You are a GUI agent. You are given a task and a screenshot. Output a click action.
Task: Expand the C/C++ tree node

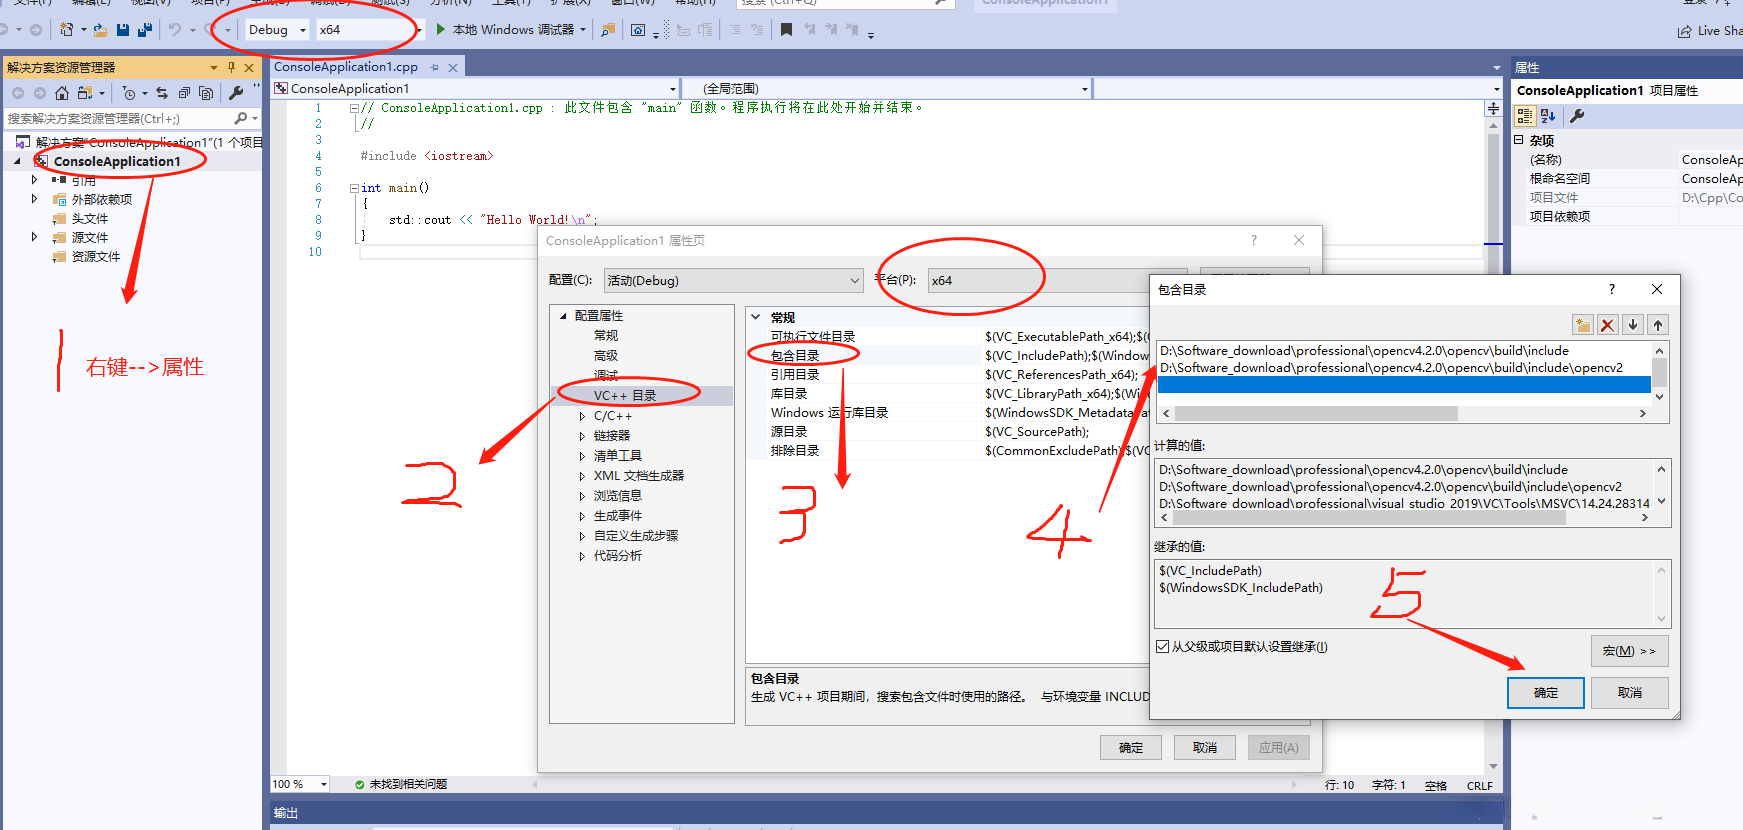point(582,416)
